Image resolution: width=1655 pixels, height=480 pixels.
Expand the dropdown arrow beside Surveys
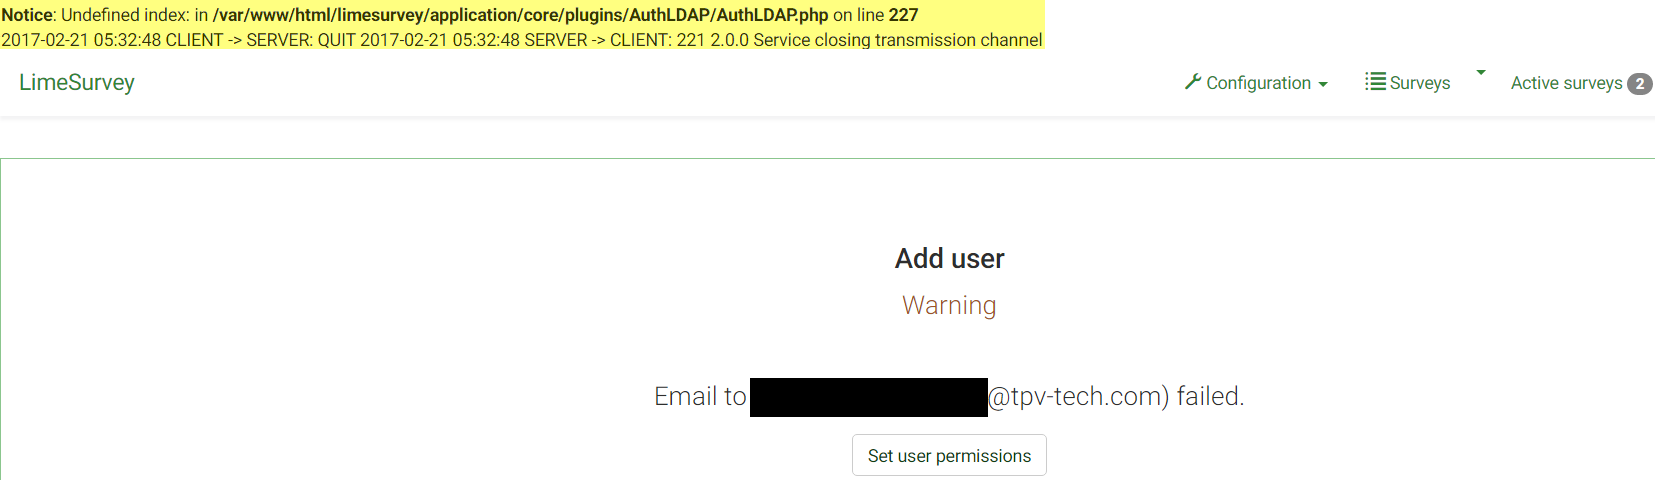click(x=1481, y=72)
